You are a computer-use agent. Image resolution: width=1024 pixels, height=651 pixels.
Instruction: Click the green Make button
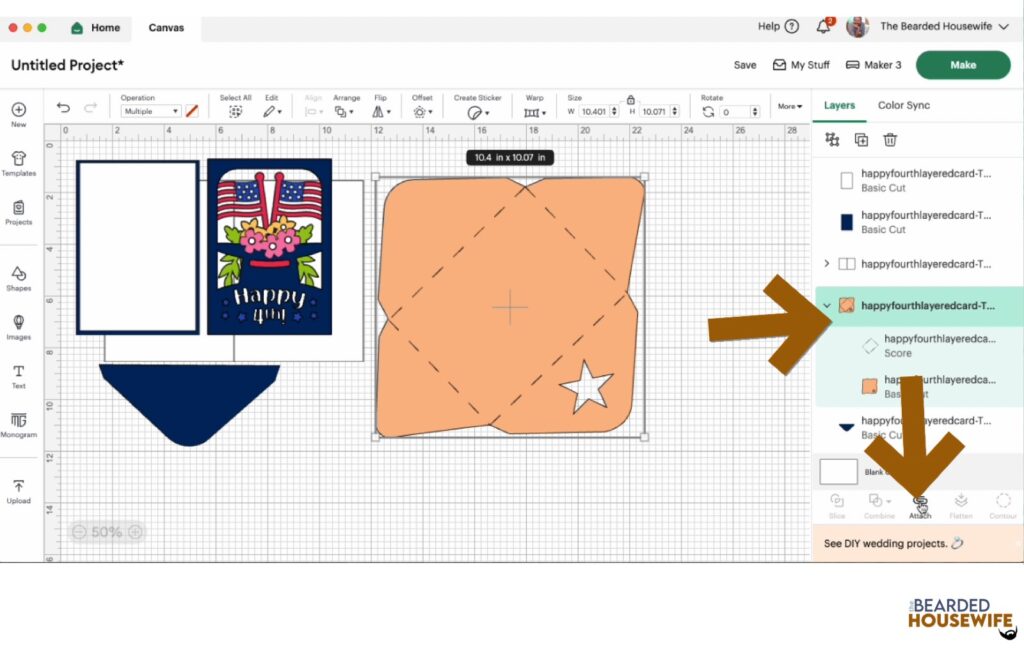963,65
